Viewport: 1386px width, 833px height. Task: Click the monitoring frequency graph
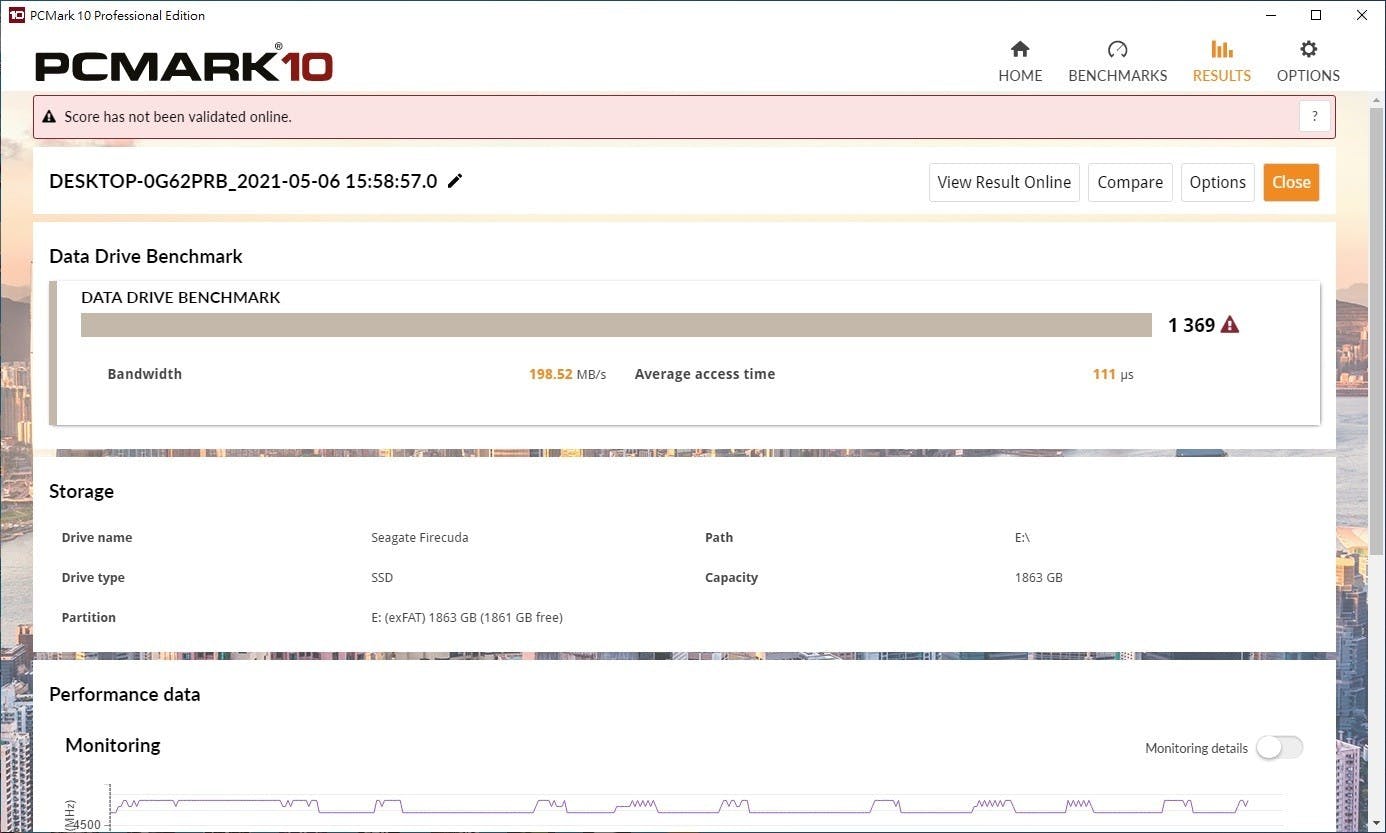point(680,806)
